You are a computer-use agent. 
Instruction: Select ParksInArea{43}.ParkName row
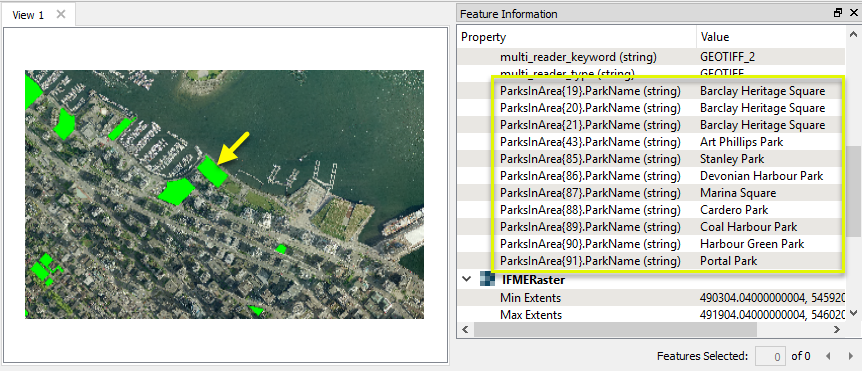(651, 142)
